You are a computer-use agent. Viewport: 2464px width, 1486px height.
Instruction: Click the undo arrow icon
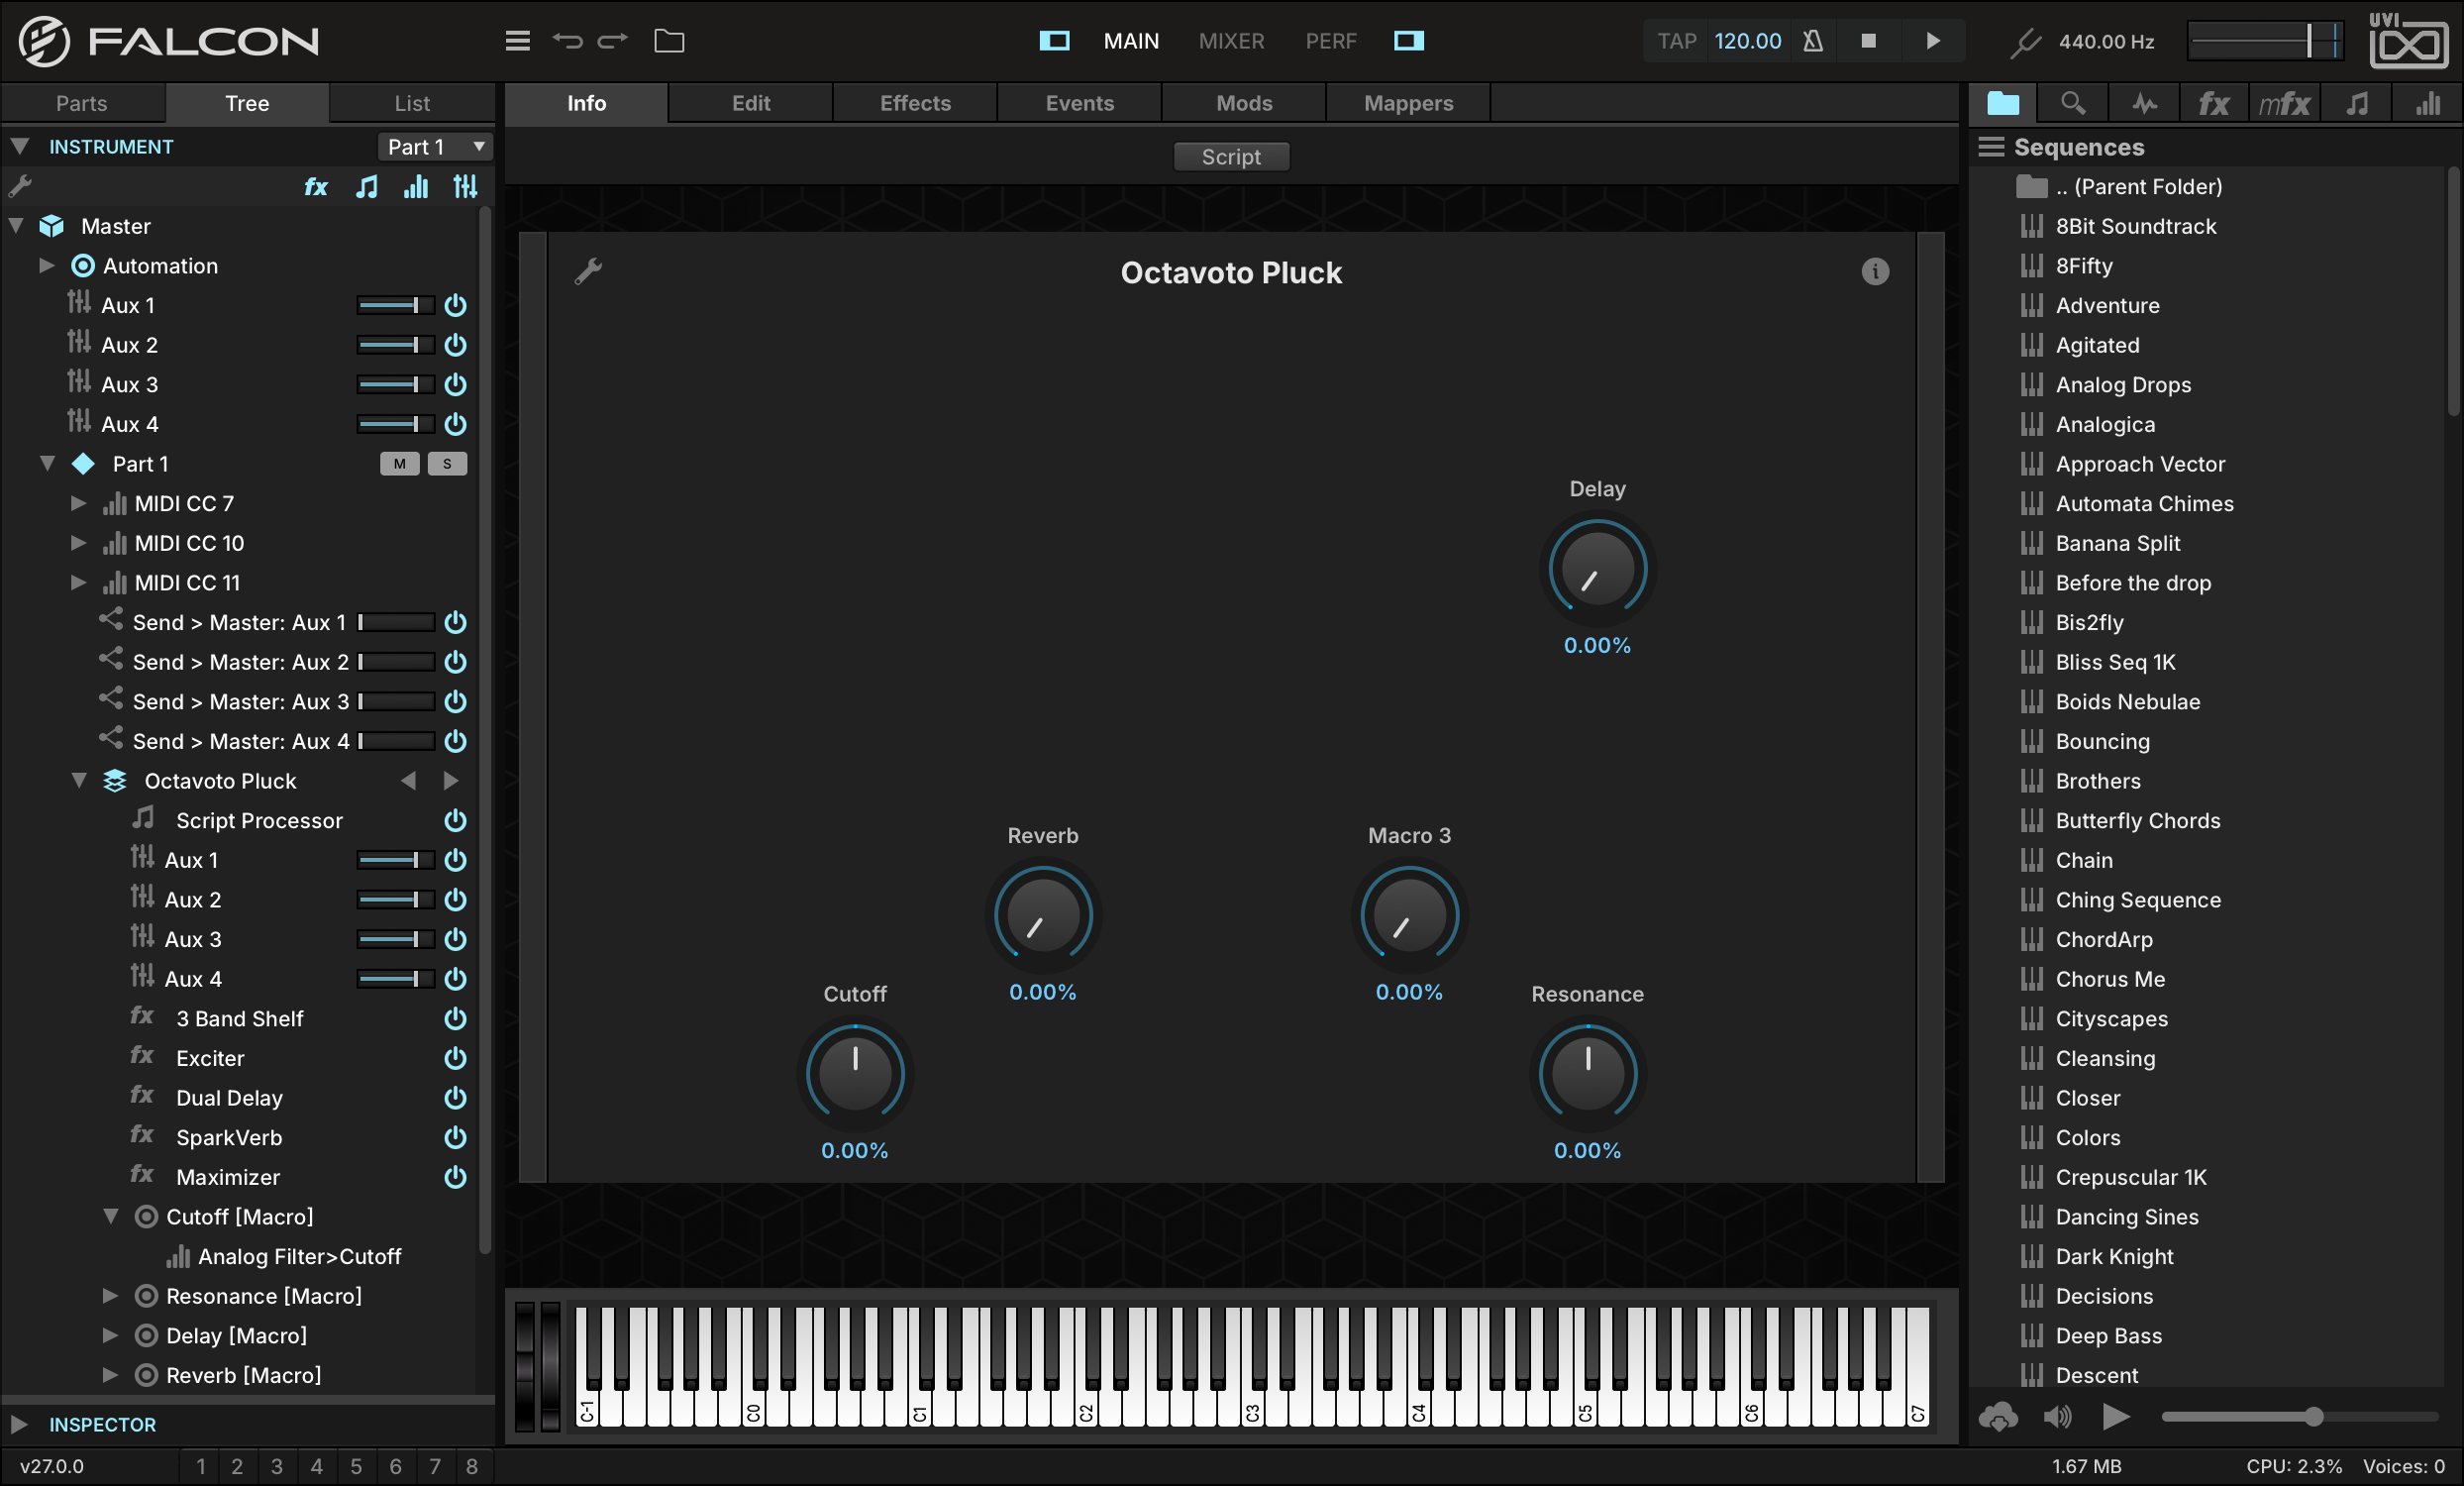click(567, 41)
